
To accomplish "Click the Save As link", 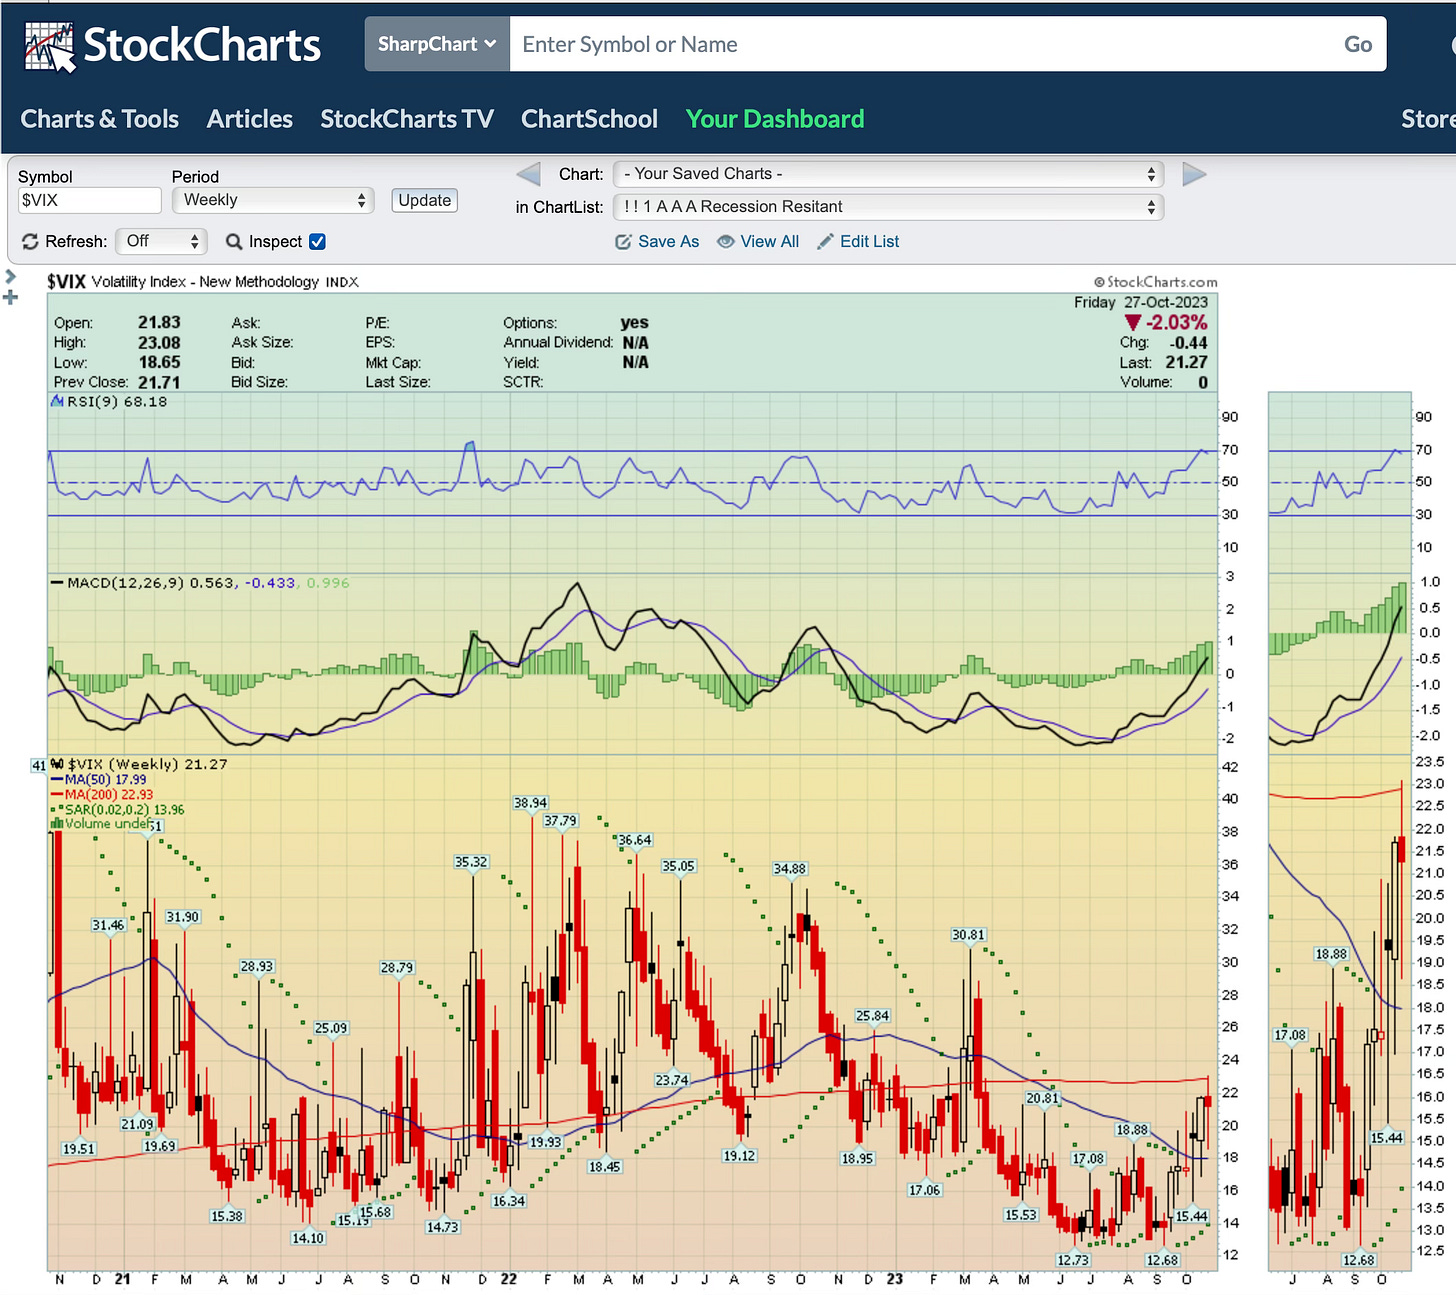I will 668,242.
